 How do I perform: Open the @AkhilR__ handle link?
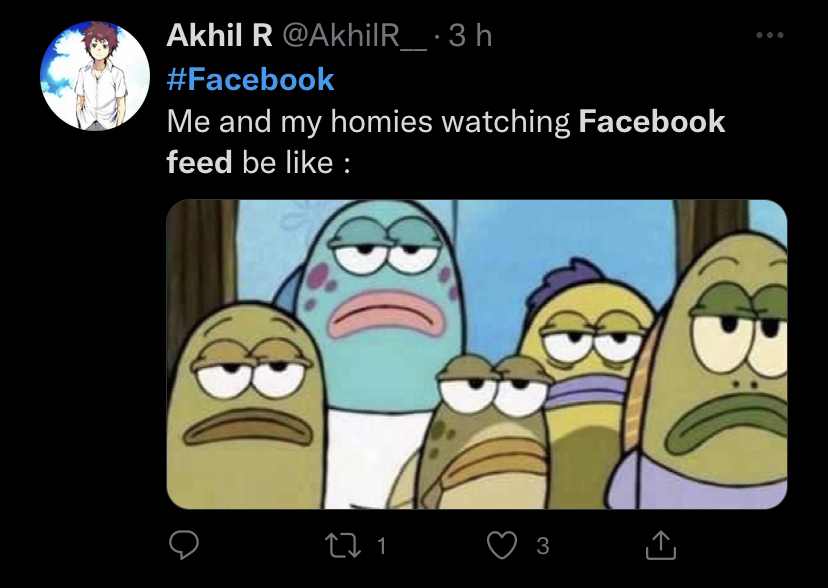coord(355,36)
